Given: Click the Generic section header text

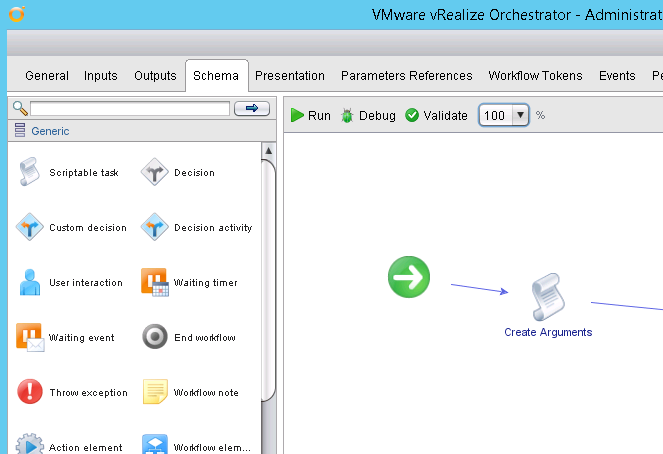Looking at the screenshot, I should pyautogui.click(x=50, y=131).
